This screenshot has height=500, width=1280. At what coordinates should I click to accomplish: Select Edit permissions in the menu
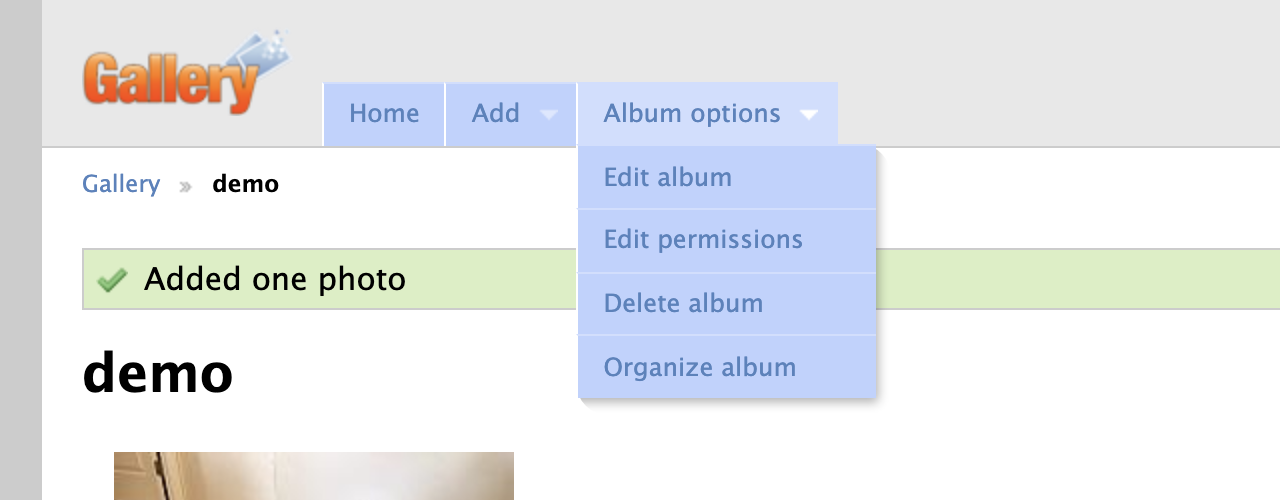click(703, 240)
